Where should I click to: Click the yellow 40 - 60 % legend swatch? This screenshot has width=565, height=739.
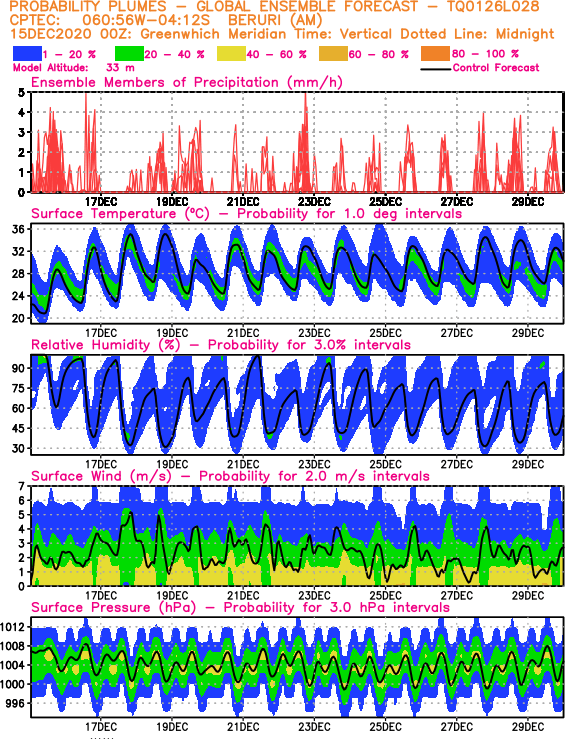(231, 54)
